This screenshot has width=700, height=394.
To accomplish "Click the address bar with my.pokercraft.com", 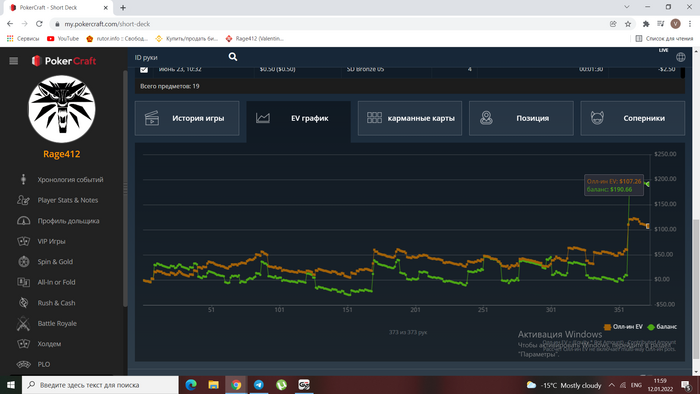I will coord(330,24).
